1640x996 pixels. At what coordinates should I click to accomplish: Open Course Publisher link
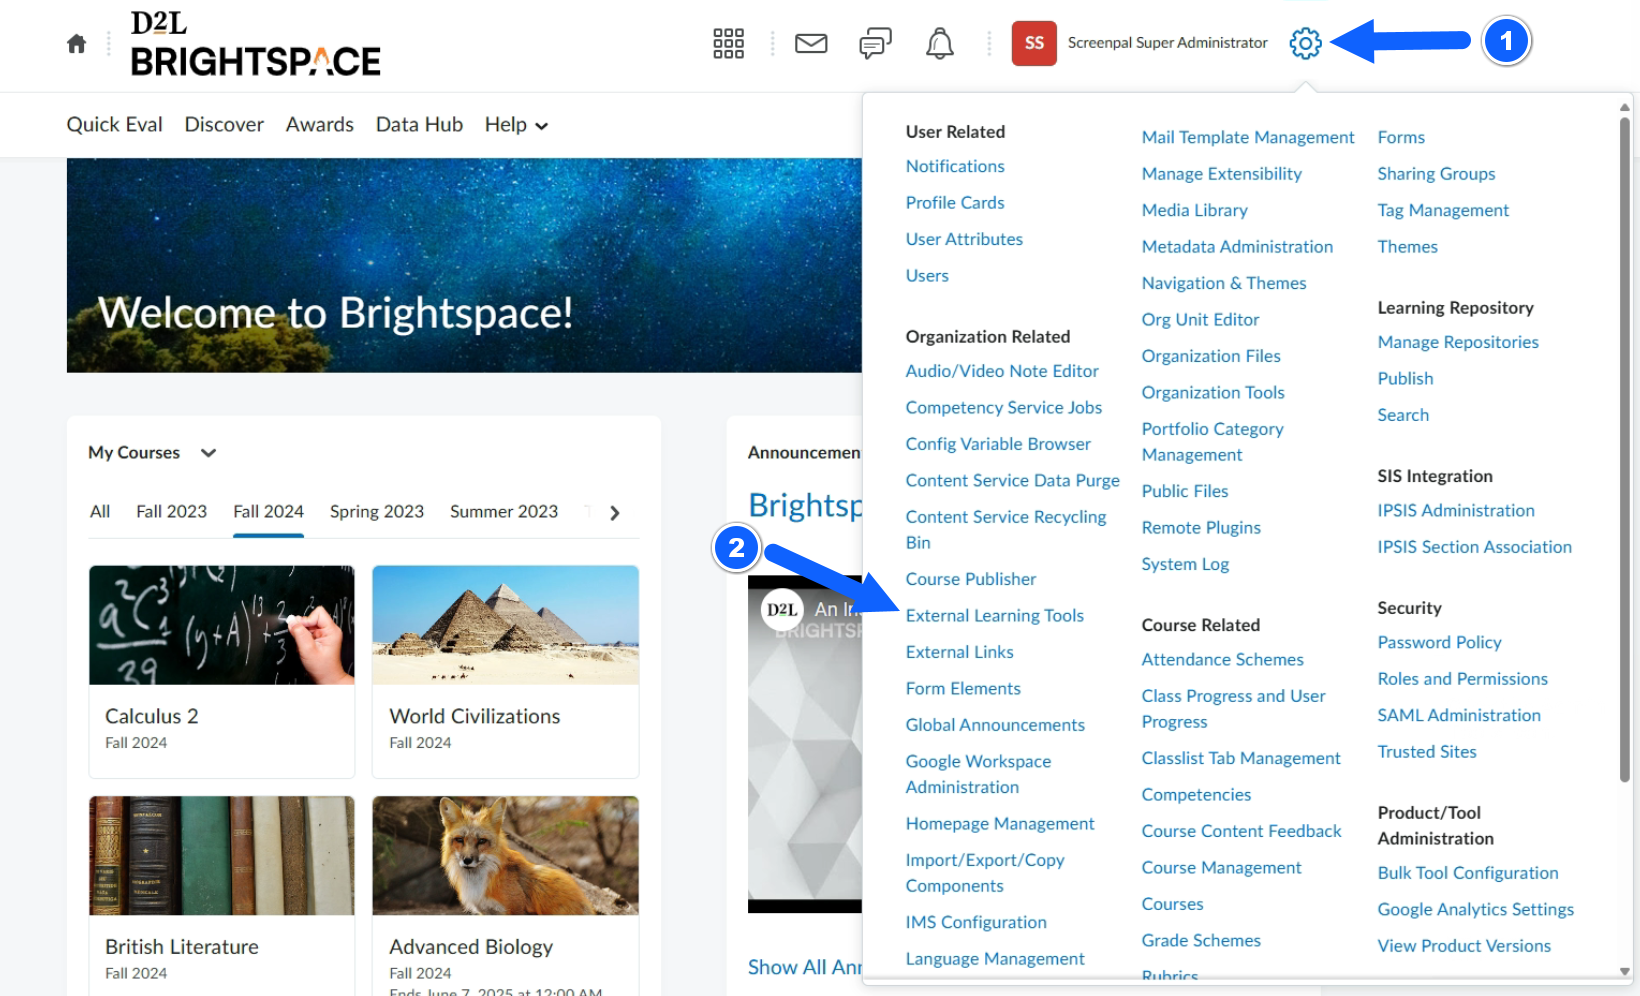[971, 579]
